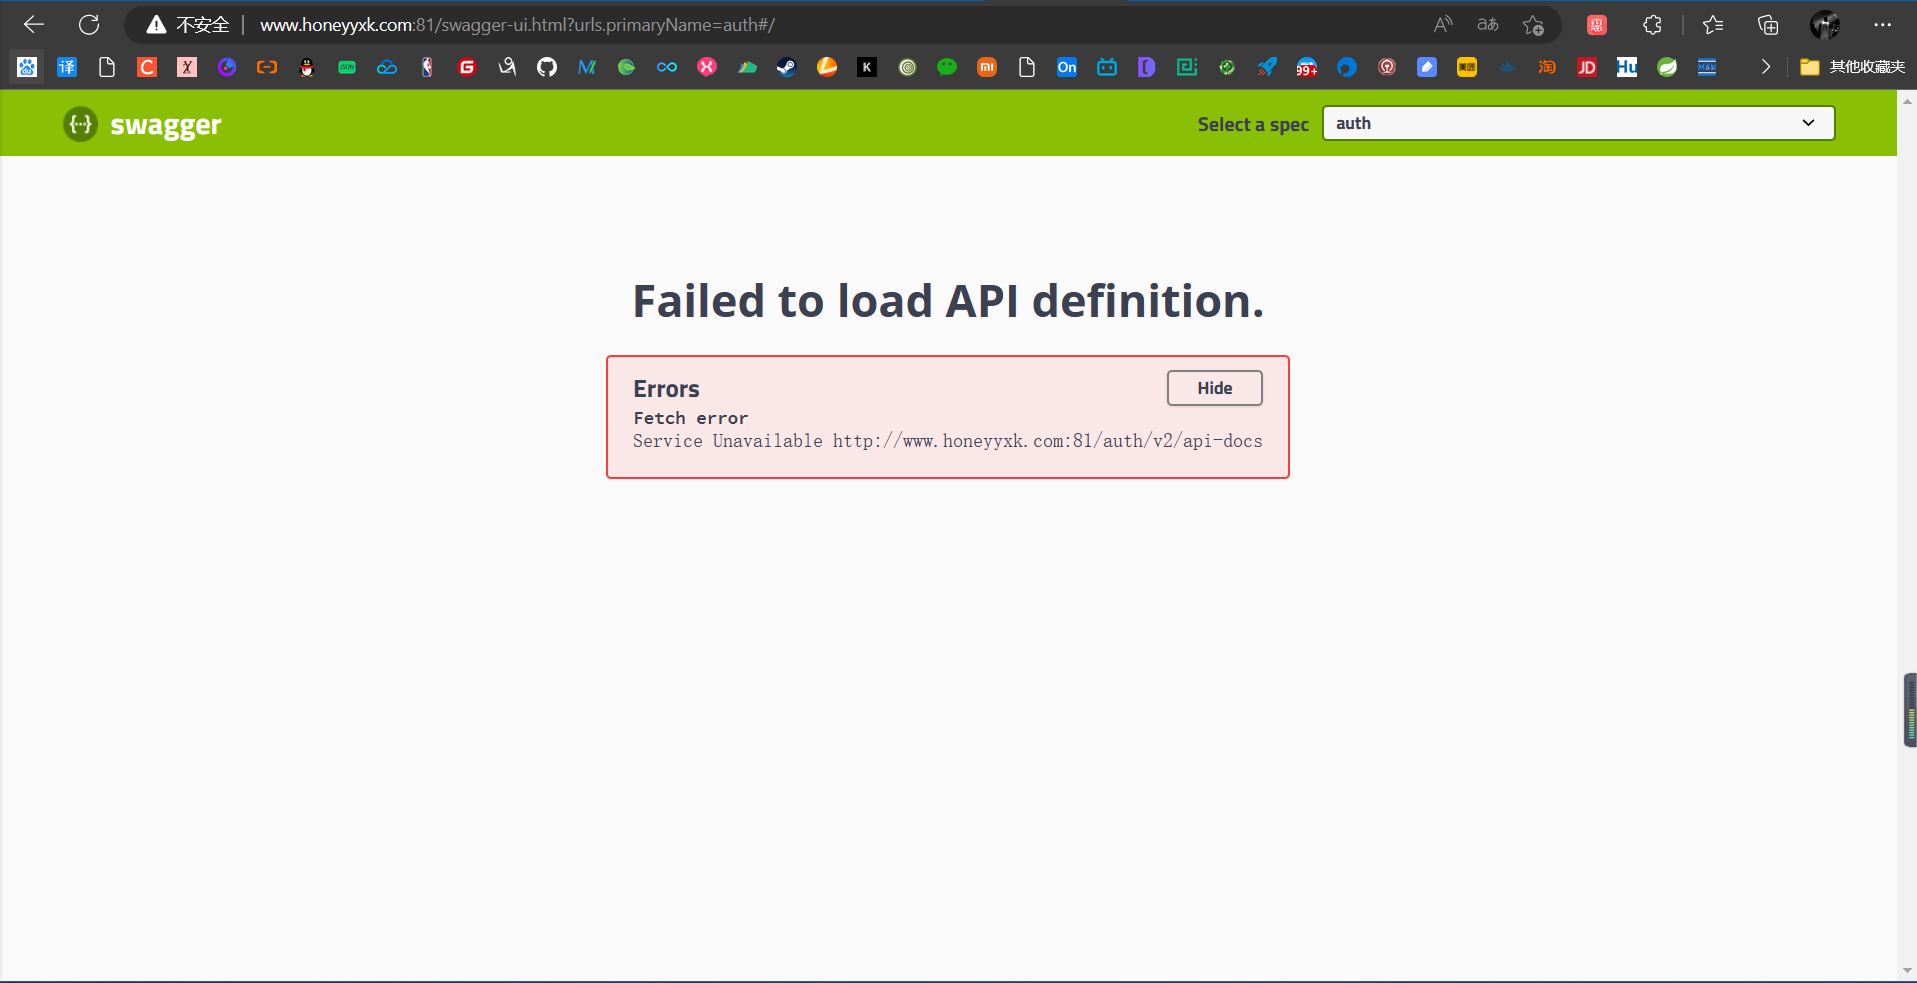Open the Extensions puzzle icon
The height and width of the screenshot is (983, 1917).
click(x=1652, y=25)
